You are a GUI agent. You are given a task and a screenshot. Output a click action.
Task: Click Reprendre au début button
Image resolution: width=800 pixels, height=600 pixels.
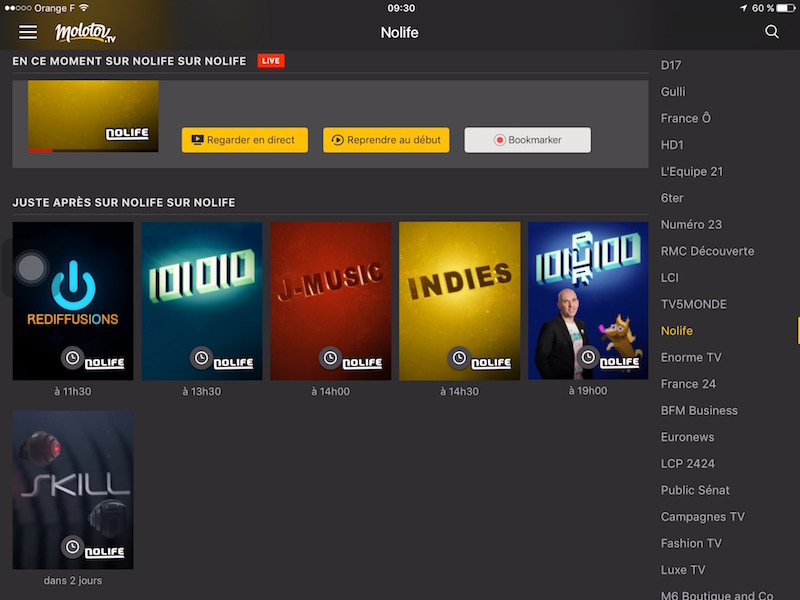click(386, 140)
